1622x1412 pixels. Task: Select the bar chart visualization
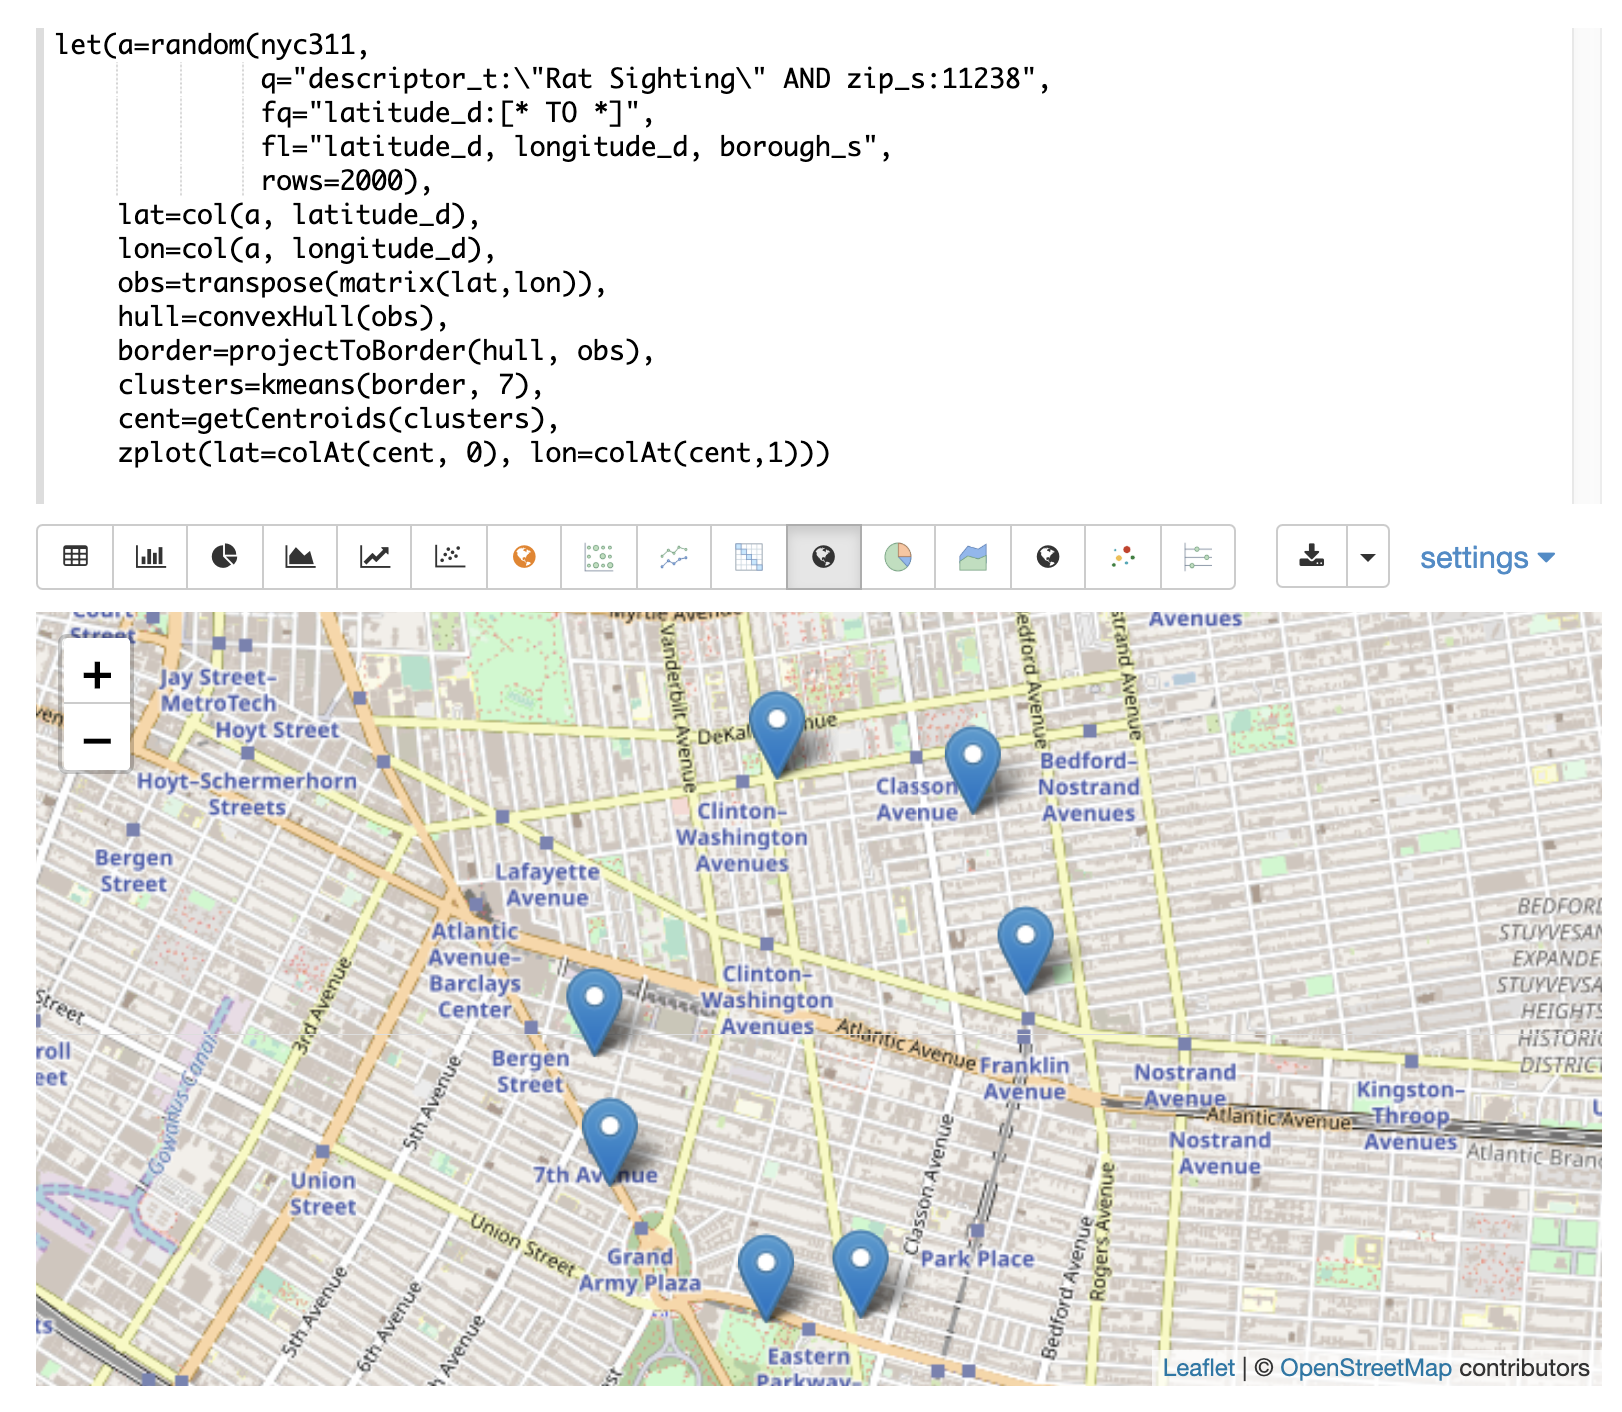(x=150, y=557)
